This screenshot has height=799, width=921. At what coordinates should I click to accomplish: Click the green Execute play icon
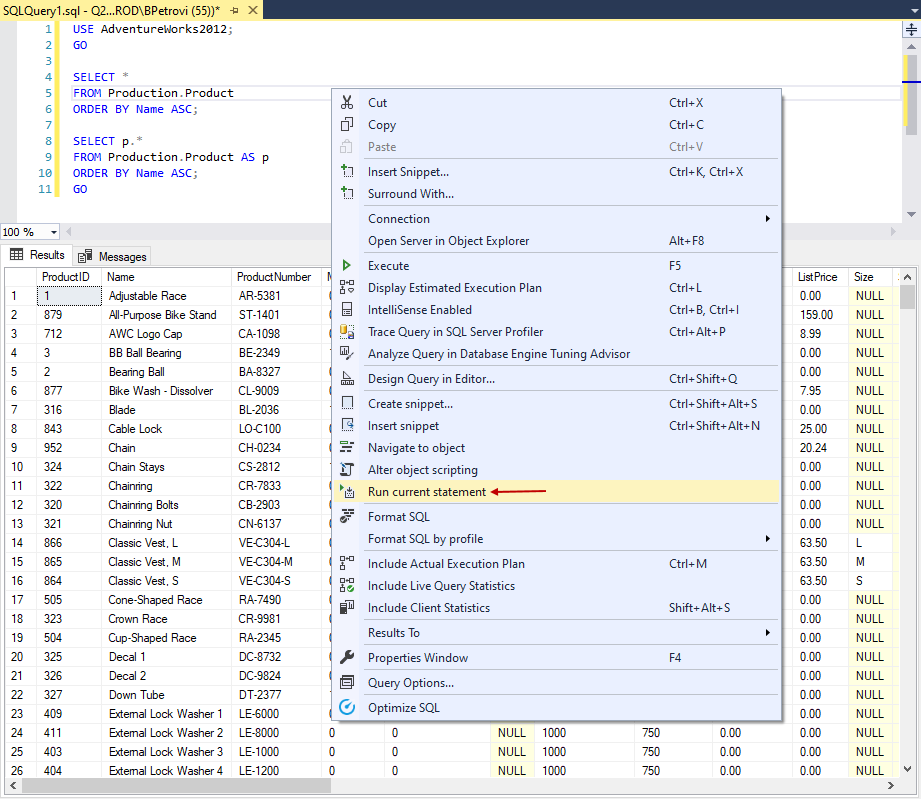click(x=347, y=266)
